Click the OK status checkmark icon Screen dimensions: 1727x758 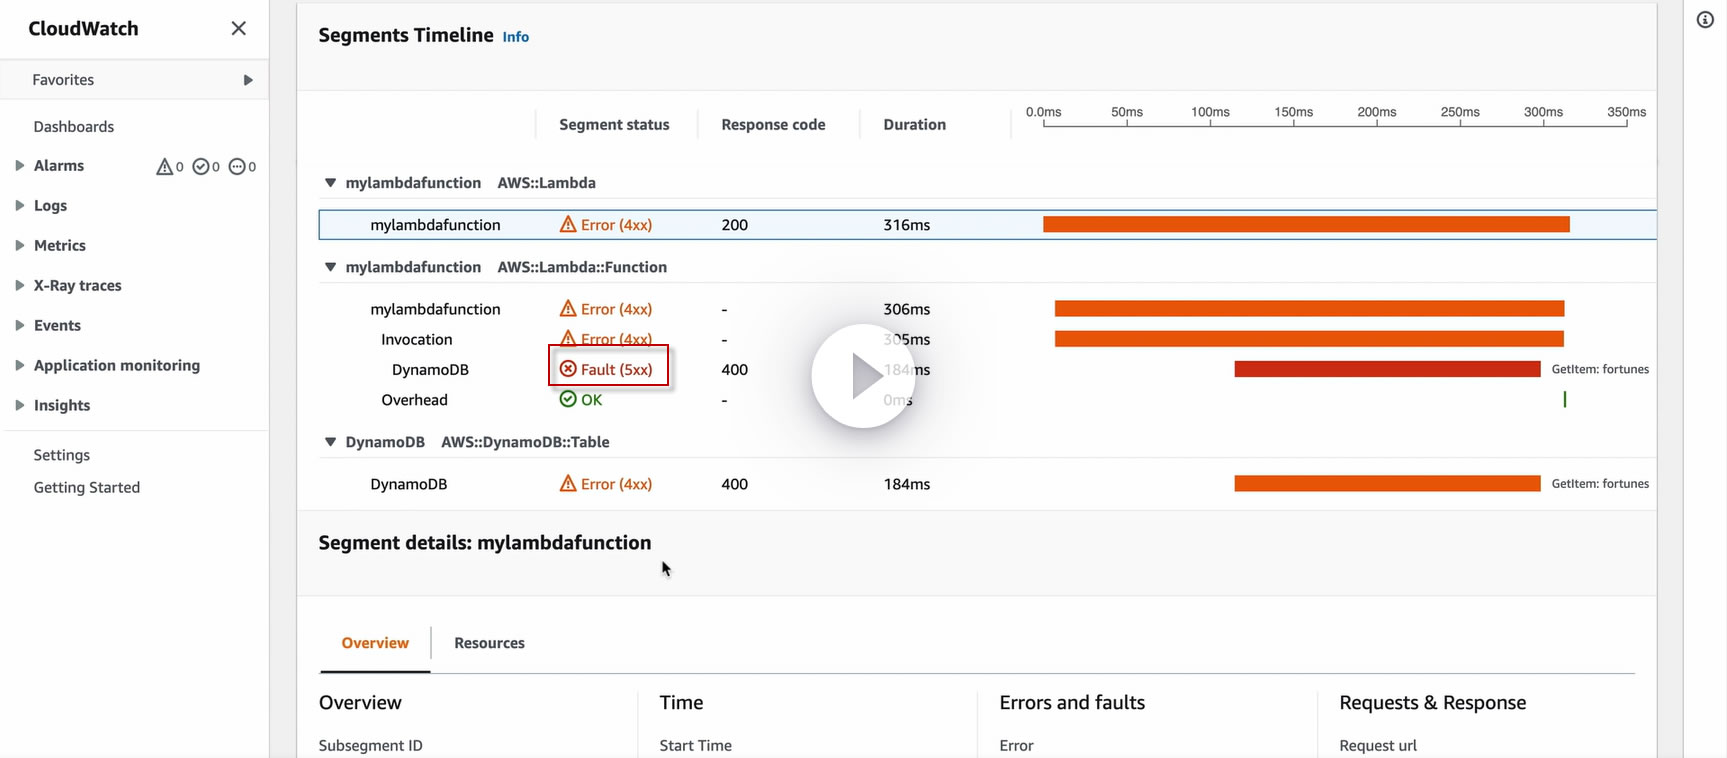click(568, 399)
